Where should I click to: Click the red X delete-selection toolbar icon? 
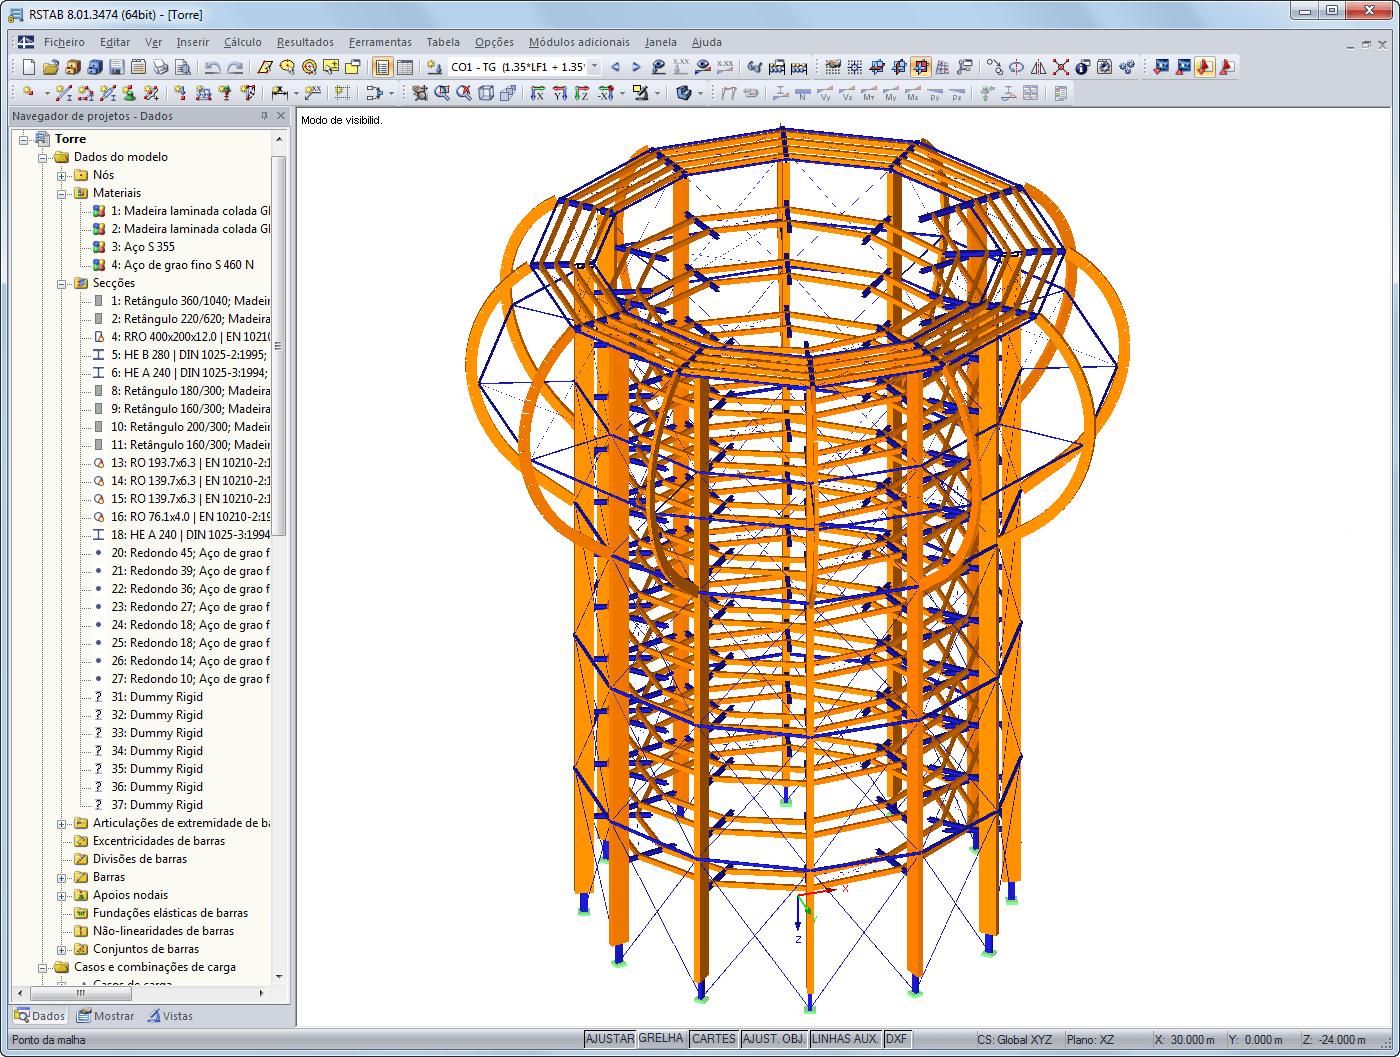coord(1061,67)
